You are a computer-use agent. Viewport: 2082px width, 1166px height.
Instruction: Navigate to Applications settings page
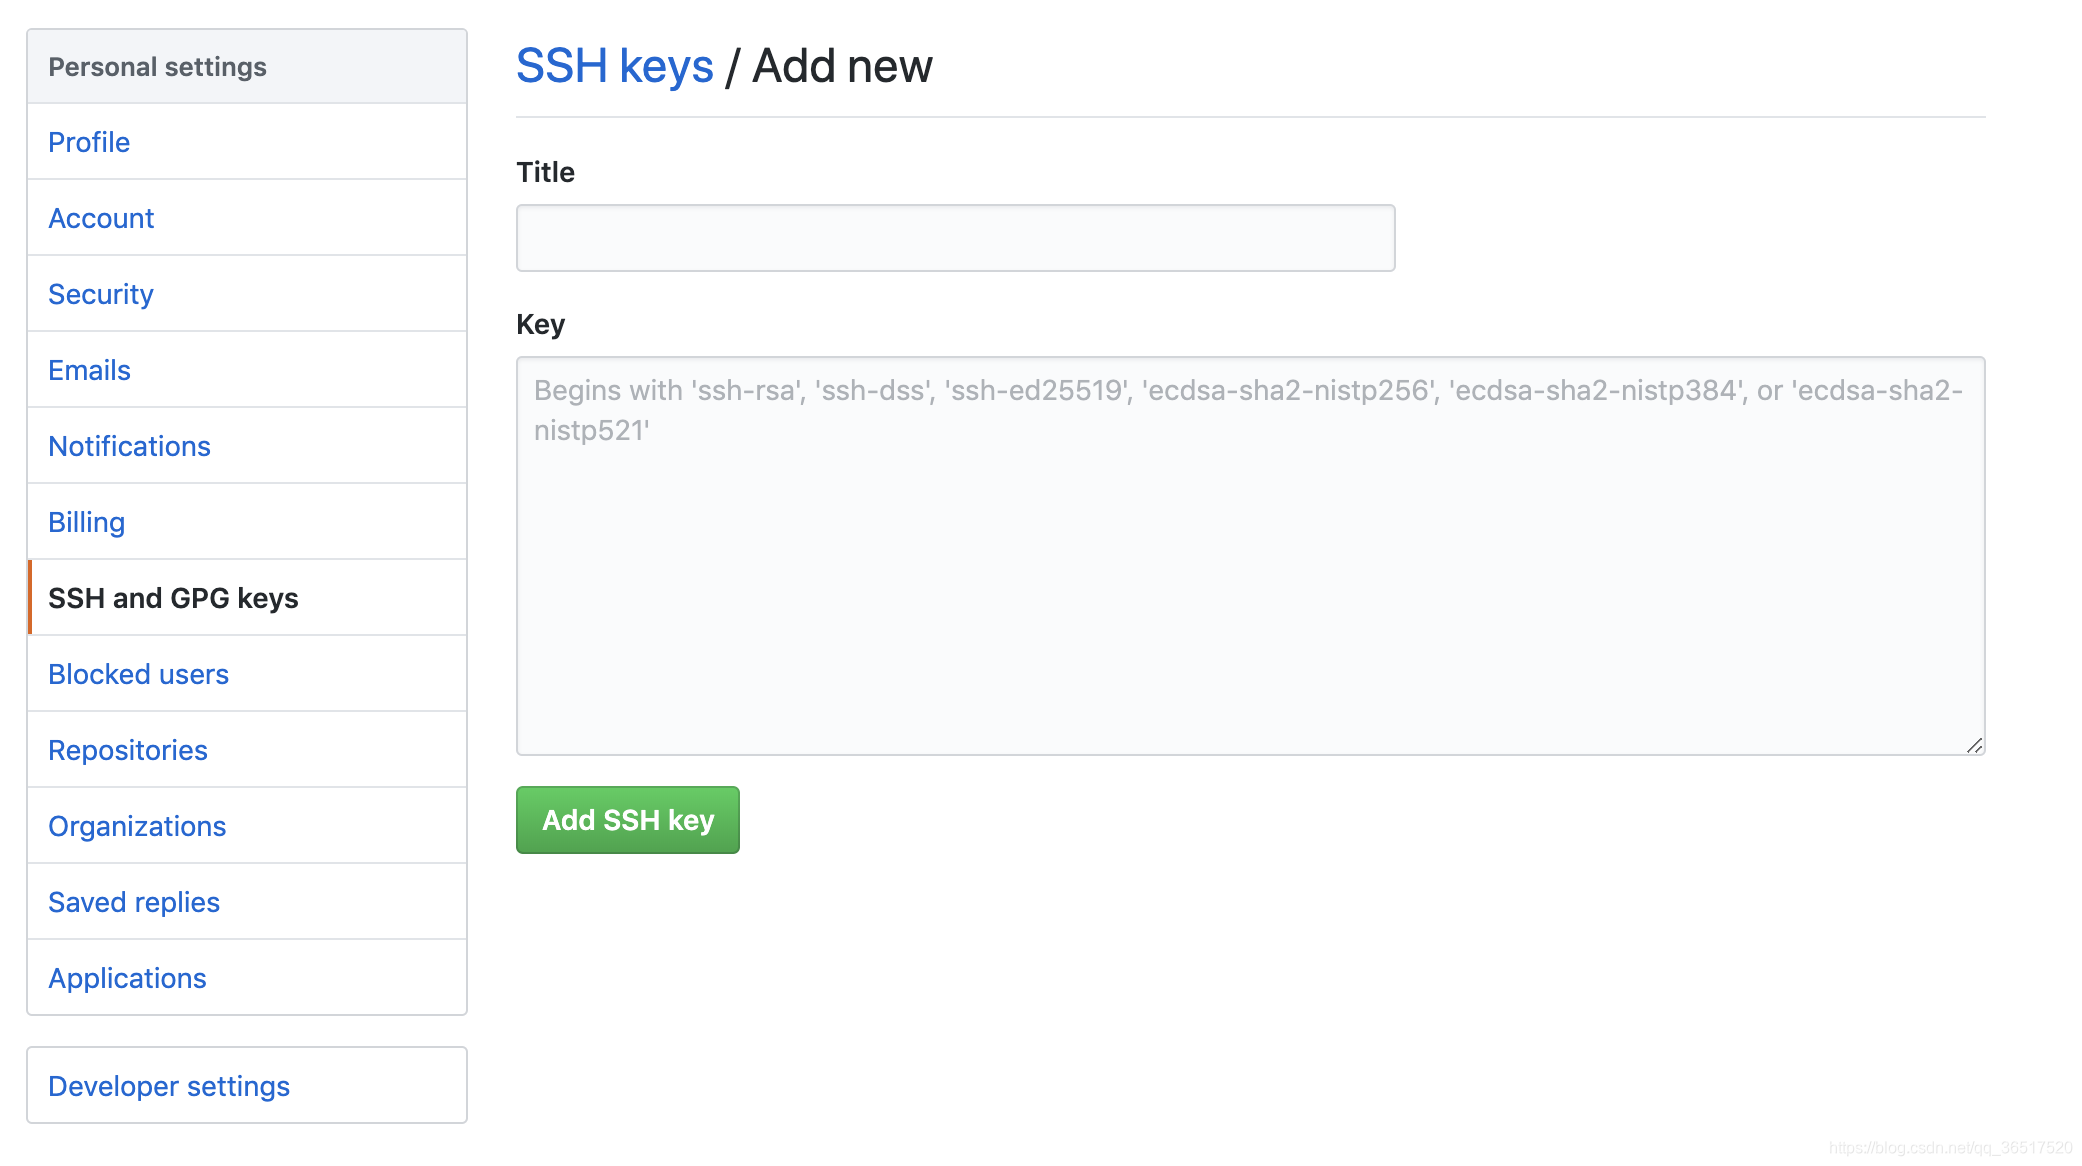(x=126, y=977)
